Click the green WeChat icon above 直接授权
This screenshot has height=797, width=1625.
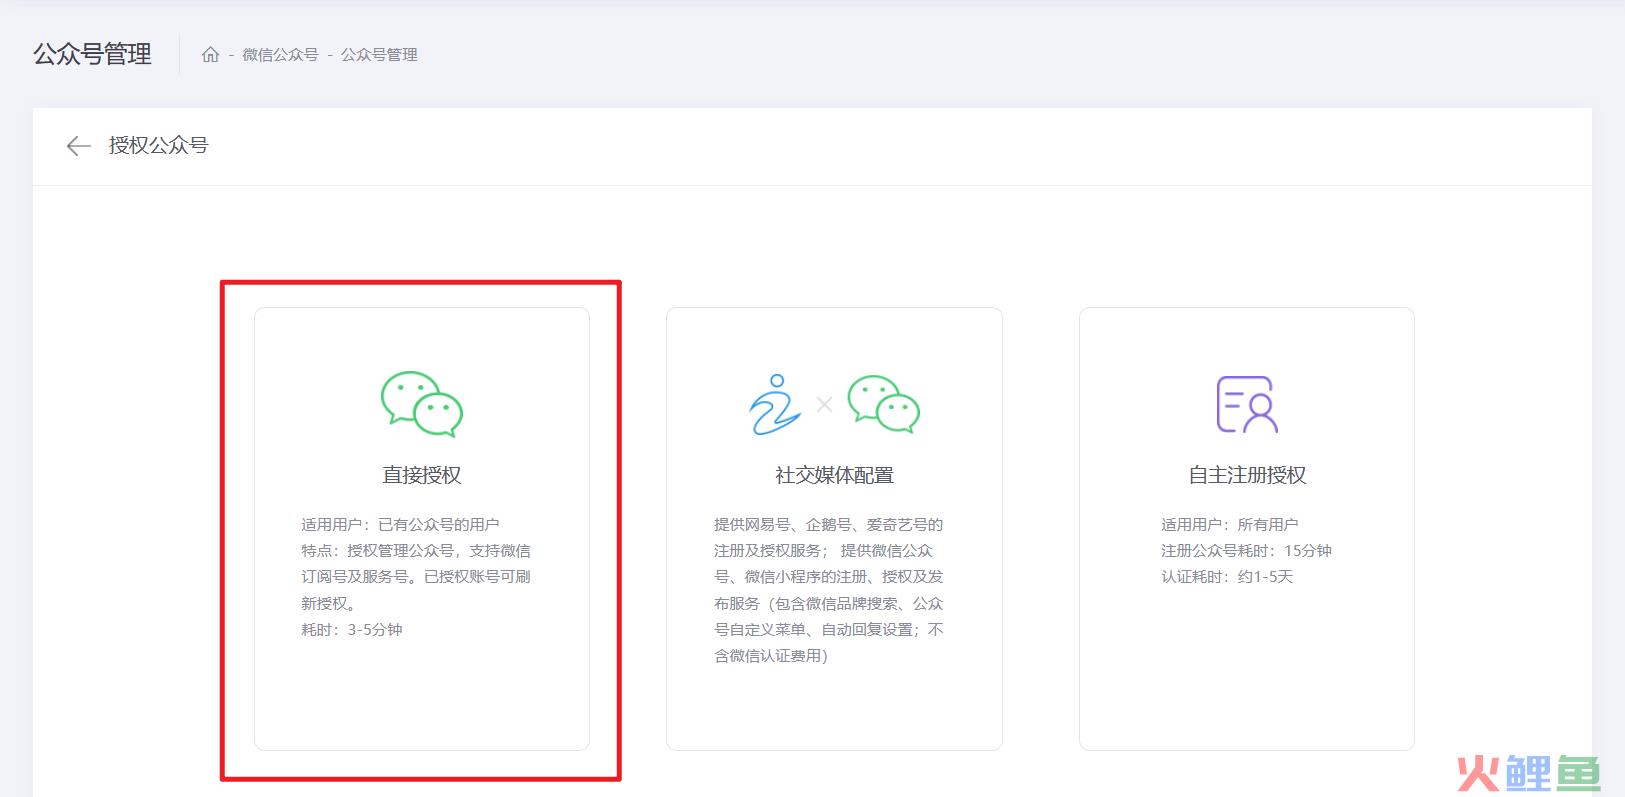(x=422, y=404)
